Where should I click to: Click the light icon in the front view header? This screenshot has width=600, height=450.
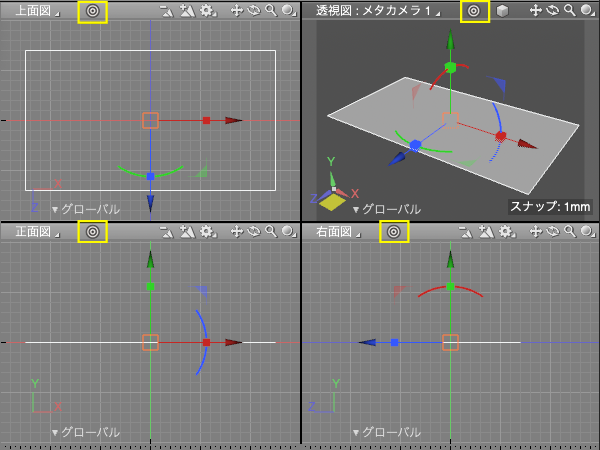pos(188,232)
